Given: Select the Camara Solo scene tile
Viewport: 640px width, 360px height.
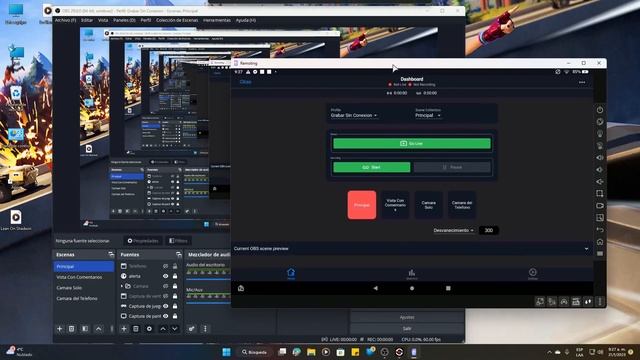Looking at the screenshot, I should point(429,205).
